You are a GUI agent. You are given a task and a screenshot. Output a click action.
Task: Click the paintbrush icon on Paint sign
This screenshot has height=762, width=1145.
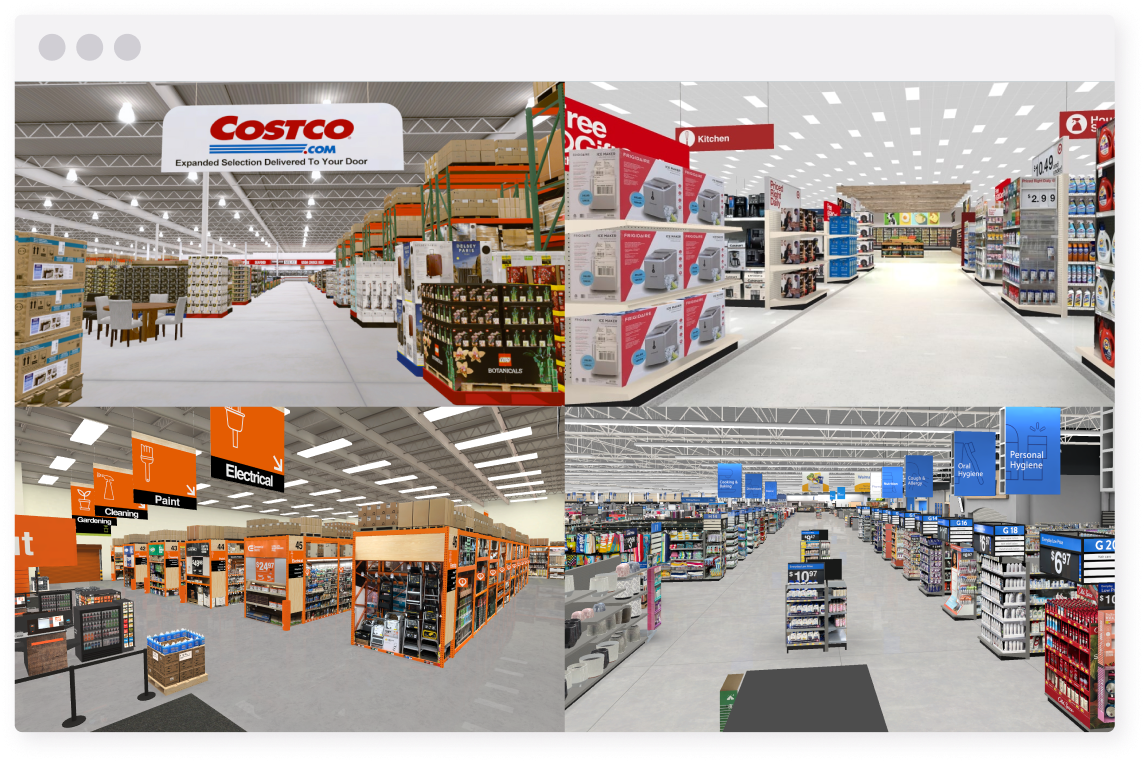click(147, 463)
